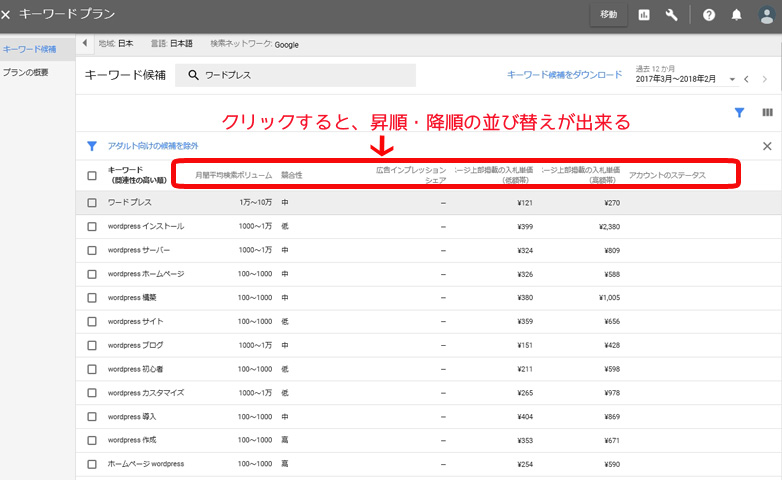Remove the filter bar with X
This screenshot has height=480, width=782.
(767, 146)
